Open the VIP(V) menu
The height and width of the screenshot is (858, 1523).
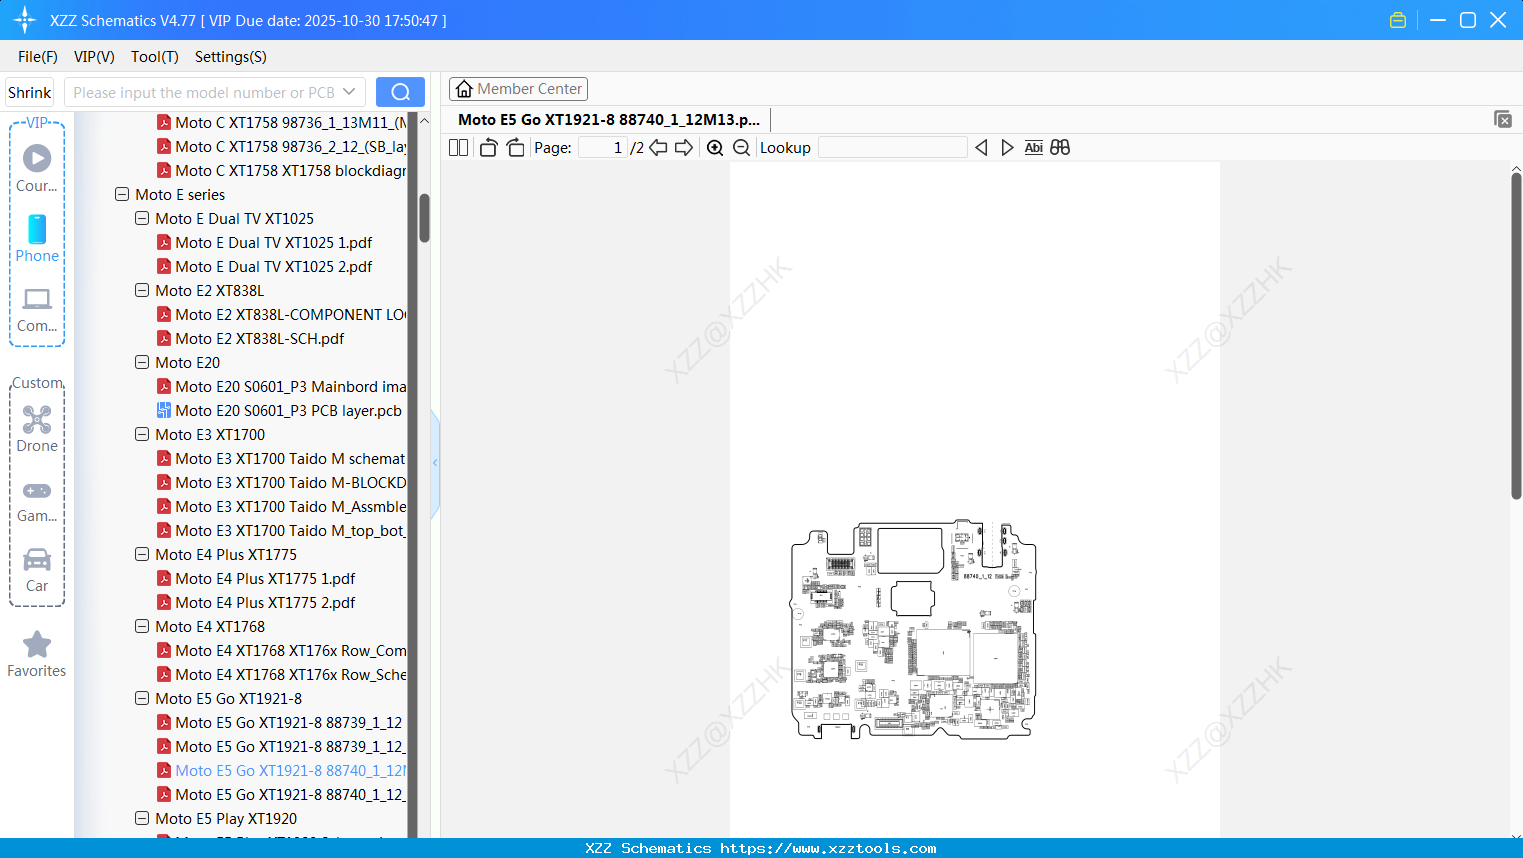tap(94, 57)
